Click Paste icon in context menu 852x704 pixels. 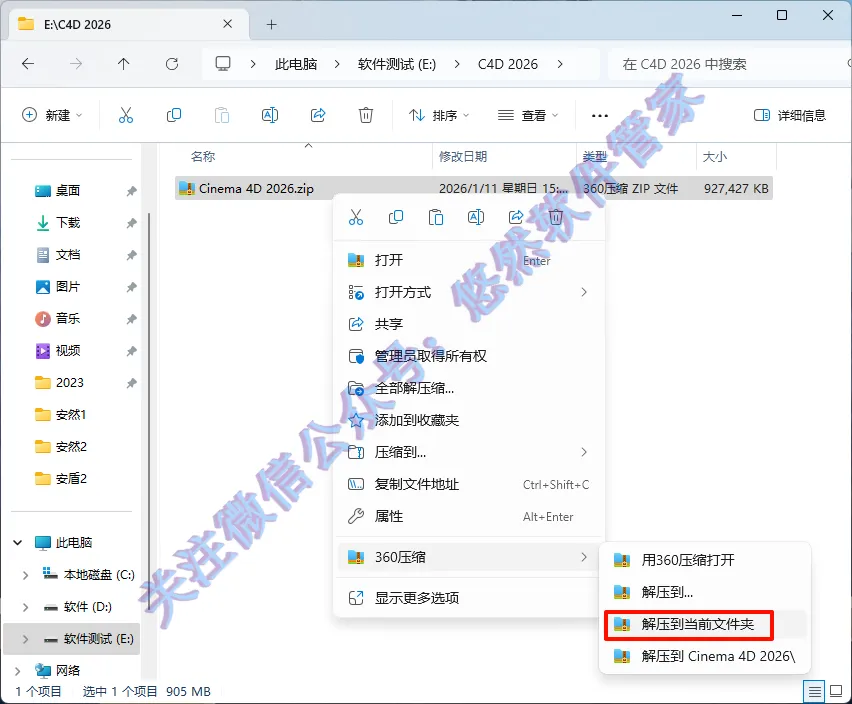(436, 217)
